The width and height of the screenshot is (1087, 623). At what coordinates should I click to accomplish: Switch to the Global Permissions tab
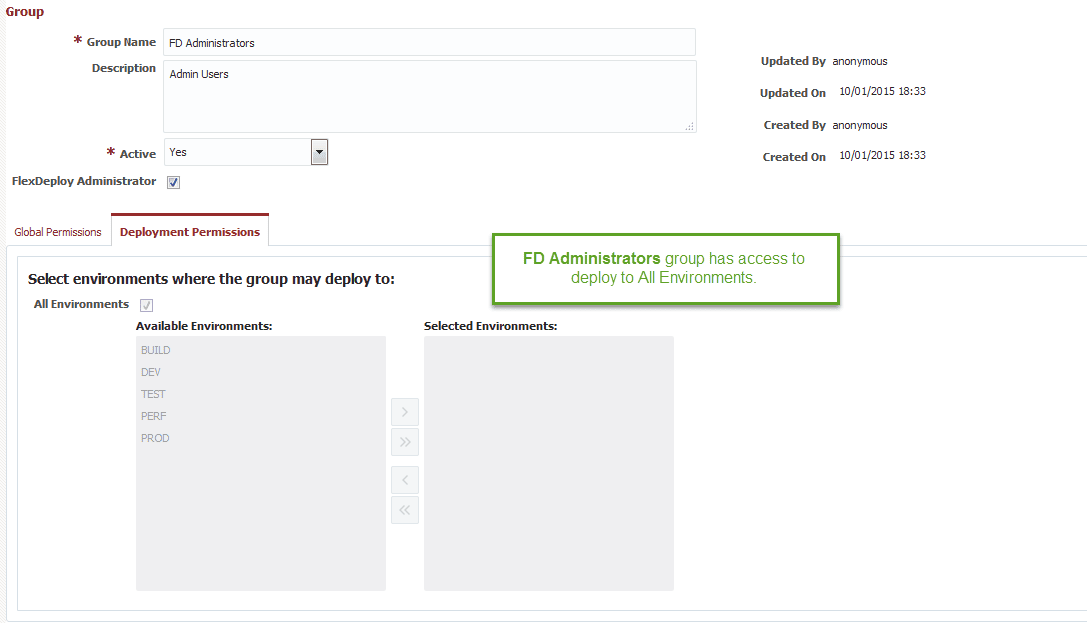coord(58,232)
